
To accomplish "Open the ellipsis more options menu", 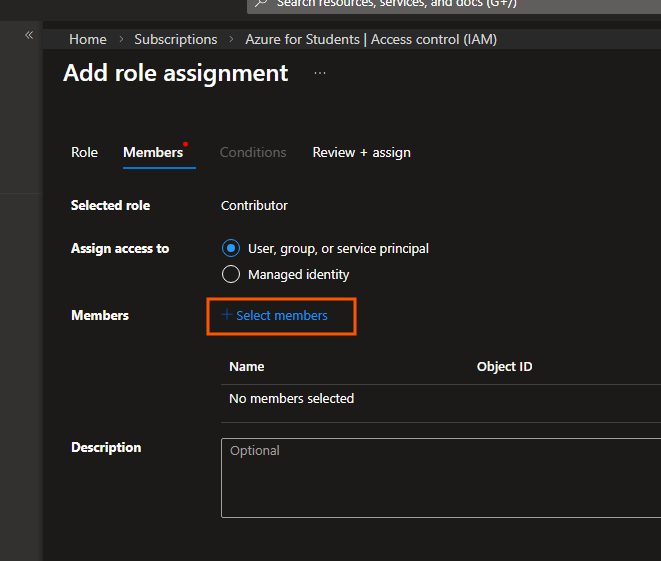I will pos(320,73).
